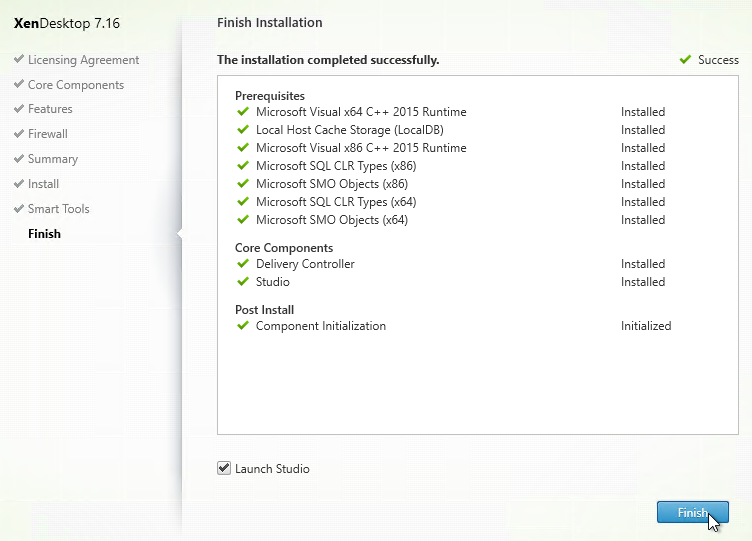Click checkmark beside Delivery Controller
Viewport: 752px width, 541px height.
243,264
